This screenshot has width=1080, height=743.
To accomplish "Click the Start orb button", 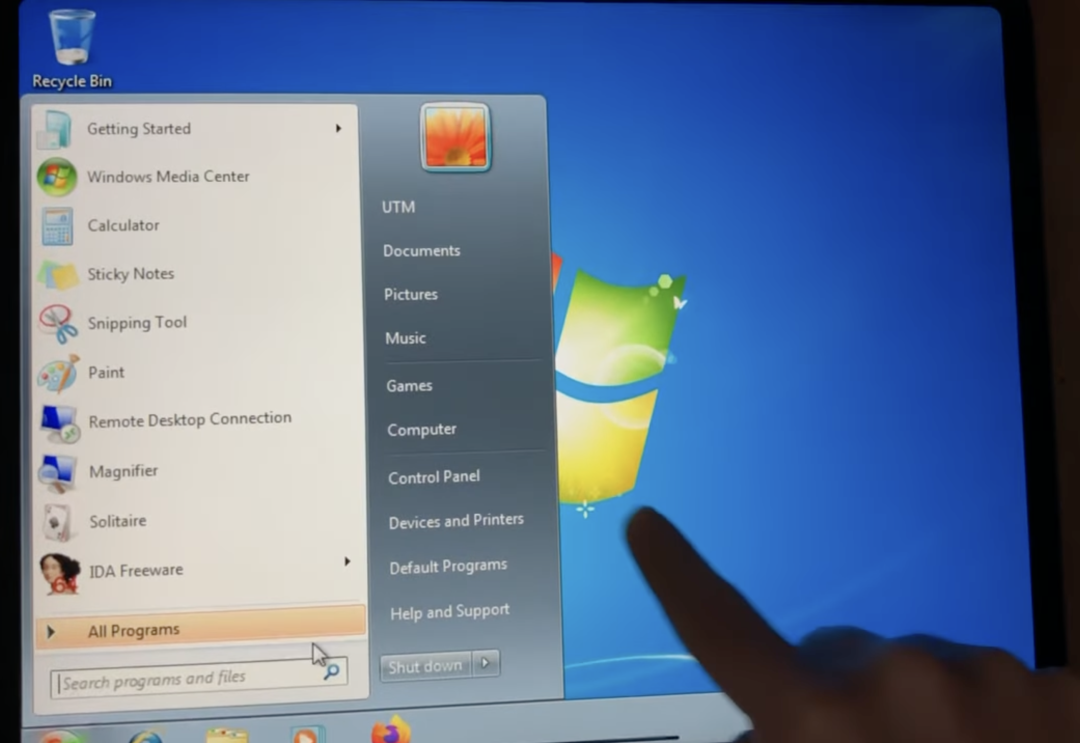I will click(62, 736).
